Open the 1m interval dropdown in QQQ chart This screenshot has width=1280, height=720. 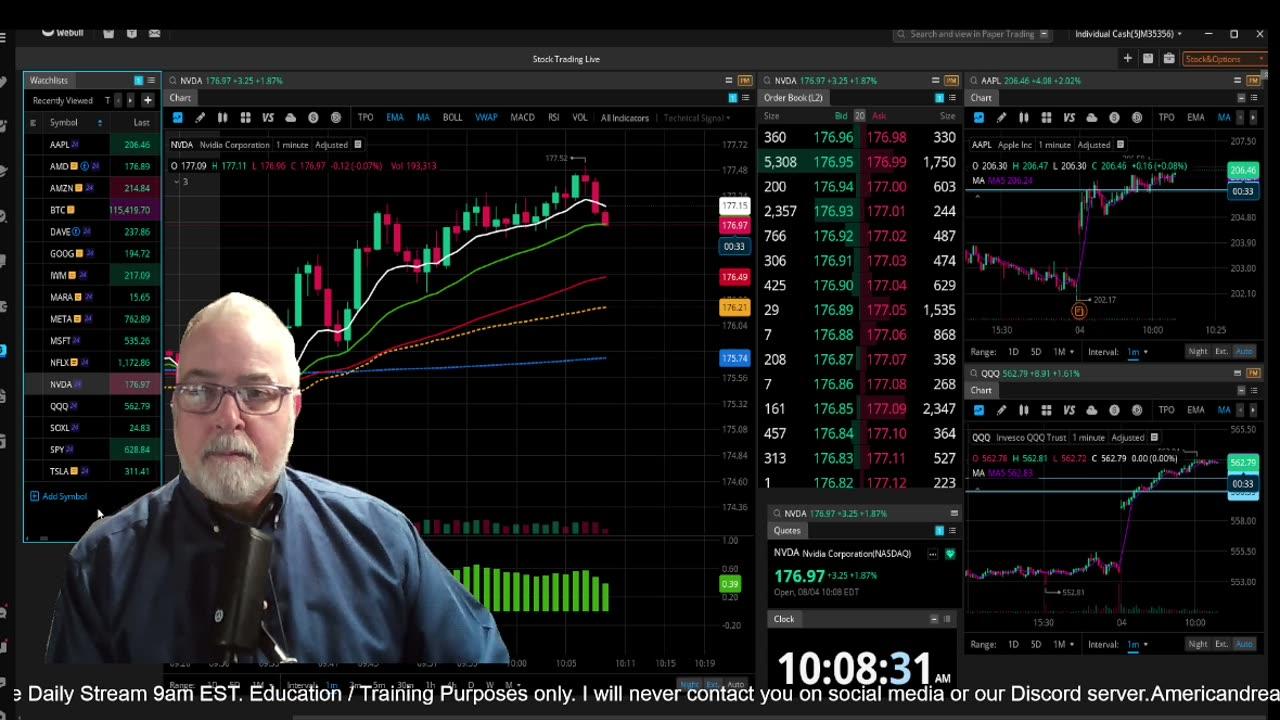[1136, 644]
